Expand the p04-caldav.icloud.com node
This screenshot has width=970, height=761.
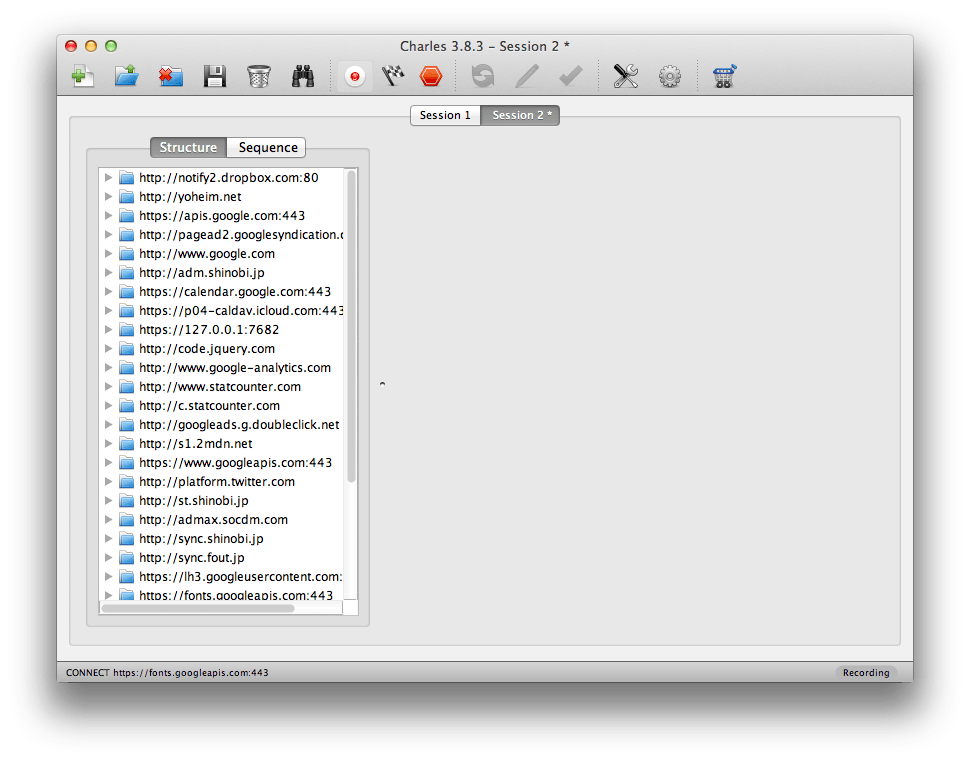[x=108, y=311]
